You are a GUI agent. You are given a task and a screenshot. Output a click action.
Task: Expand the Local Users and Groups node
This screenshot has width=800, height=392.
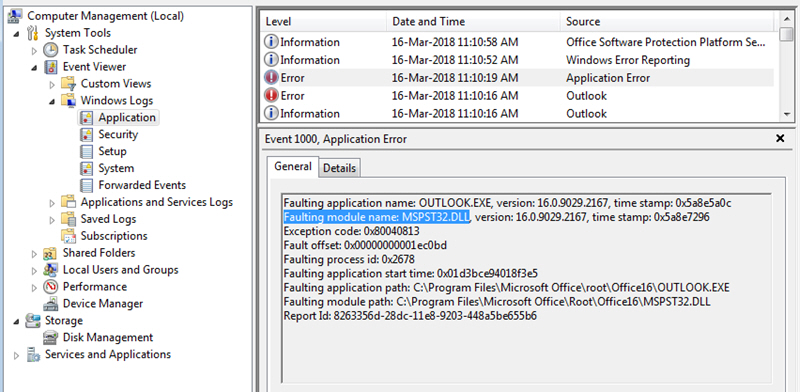[34, 270]
